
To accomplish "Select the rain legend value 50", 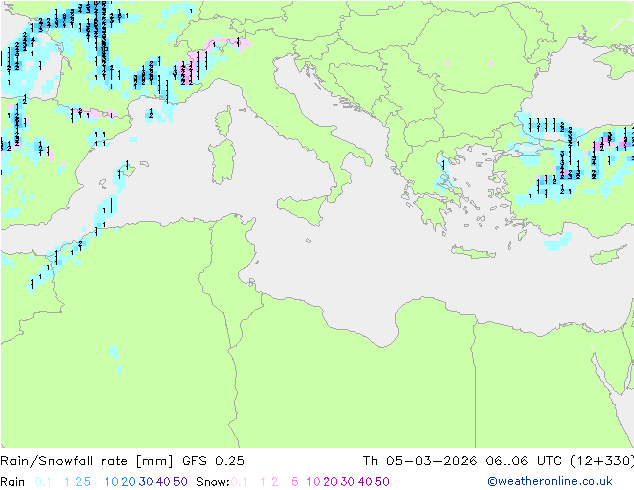I will [x=180, y=482].
